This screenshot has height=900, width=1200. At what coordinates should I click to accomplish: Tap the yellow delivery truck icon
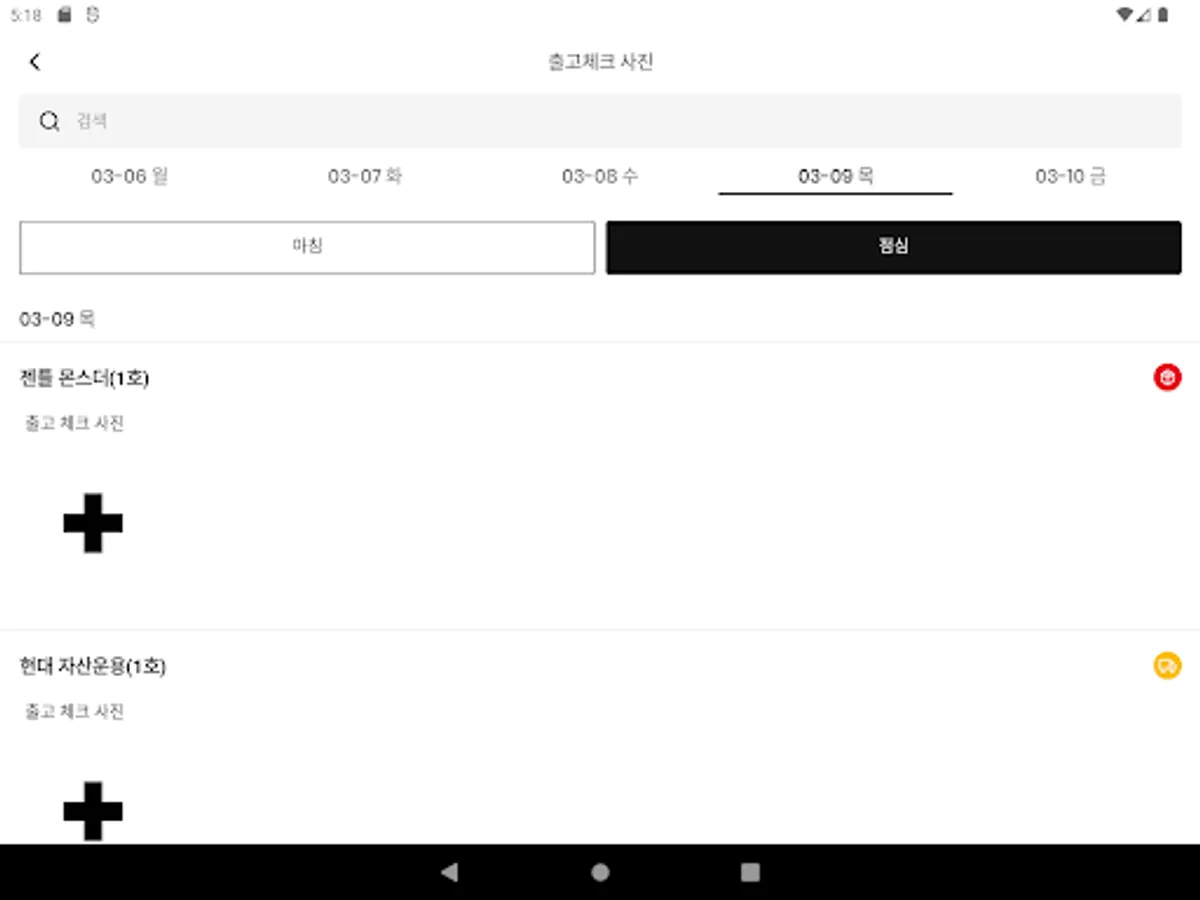(x=1167, y=665)
